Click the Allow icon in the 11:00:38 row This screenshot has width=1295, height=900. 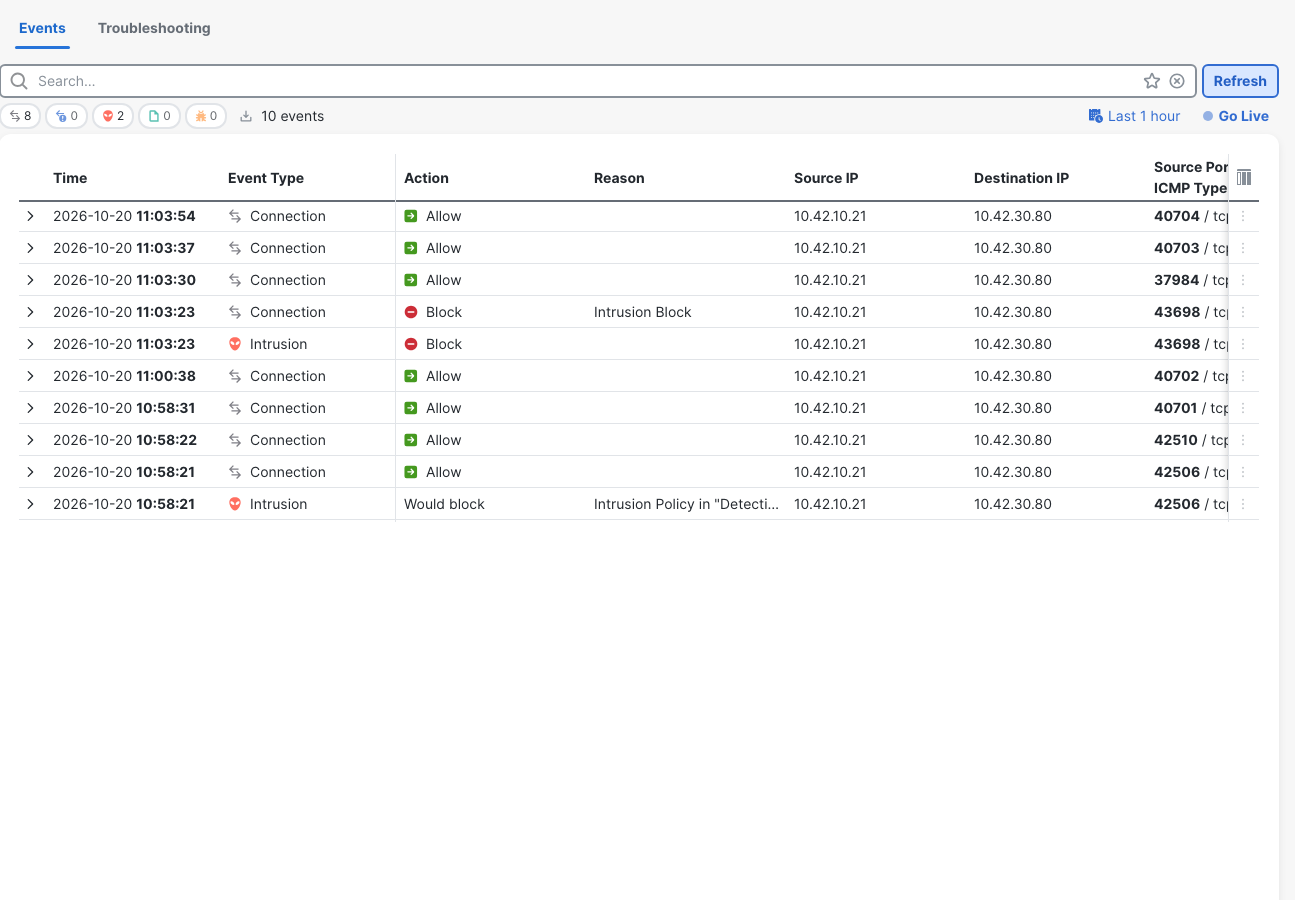411,376
